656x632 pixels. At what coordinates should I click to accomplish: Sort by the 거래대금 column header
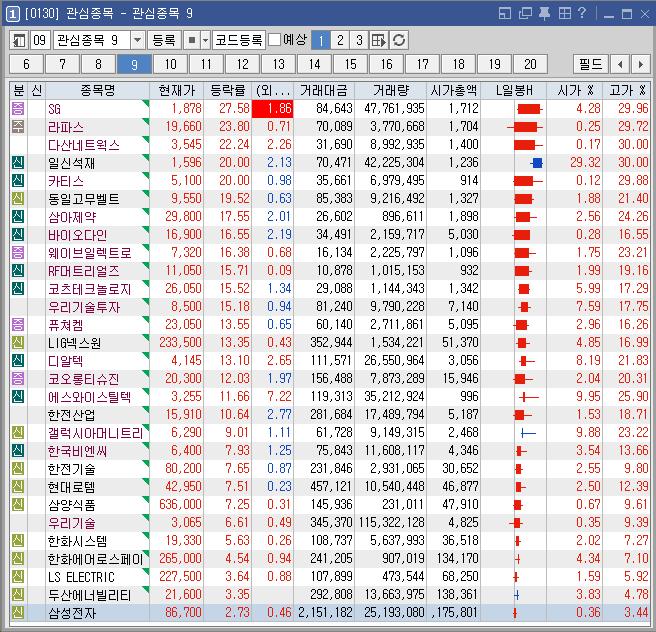pyautogui.click(x=324, y=90)
